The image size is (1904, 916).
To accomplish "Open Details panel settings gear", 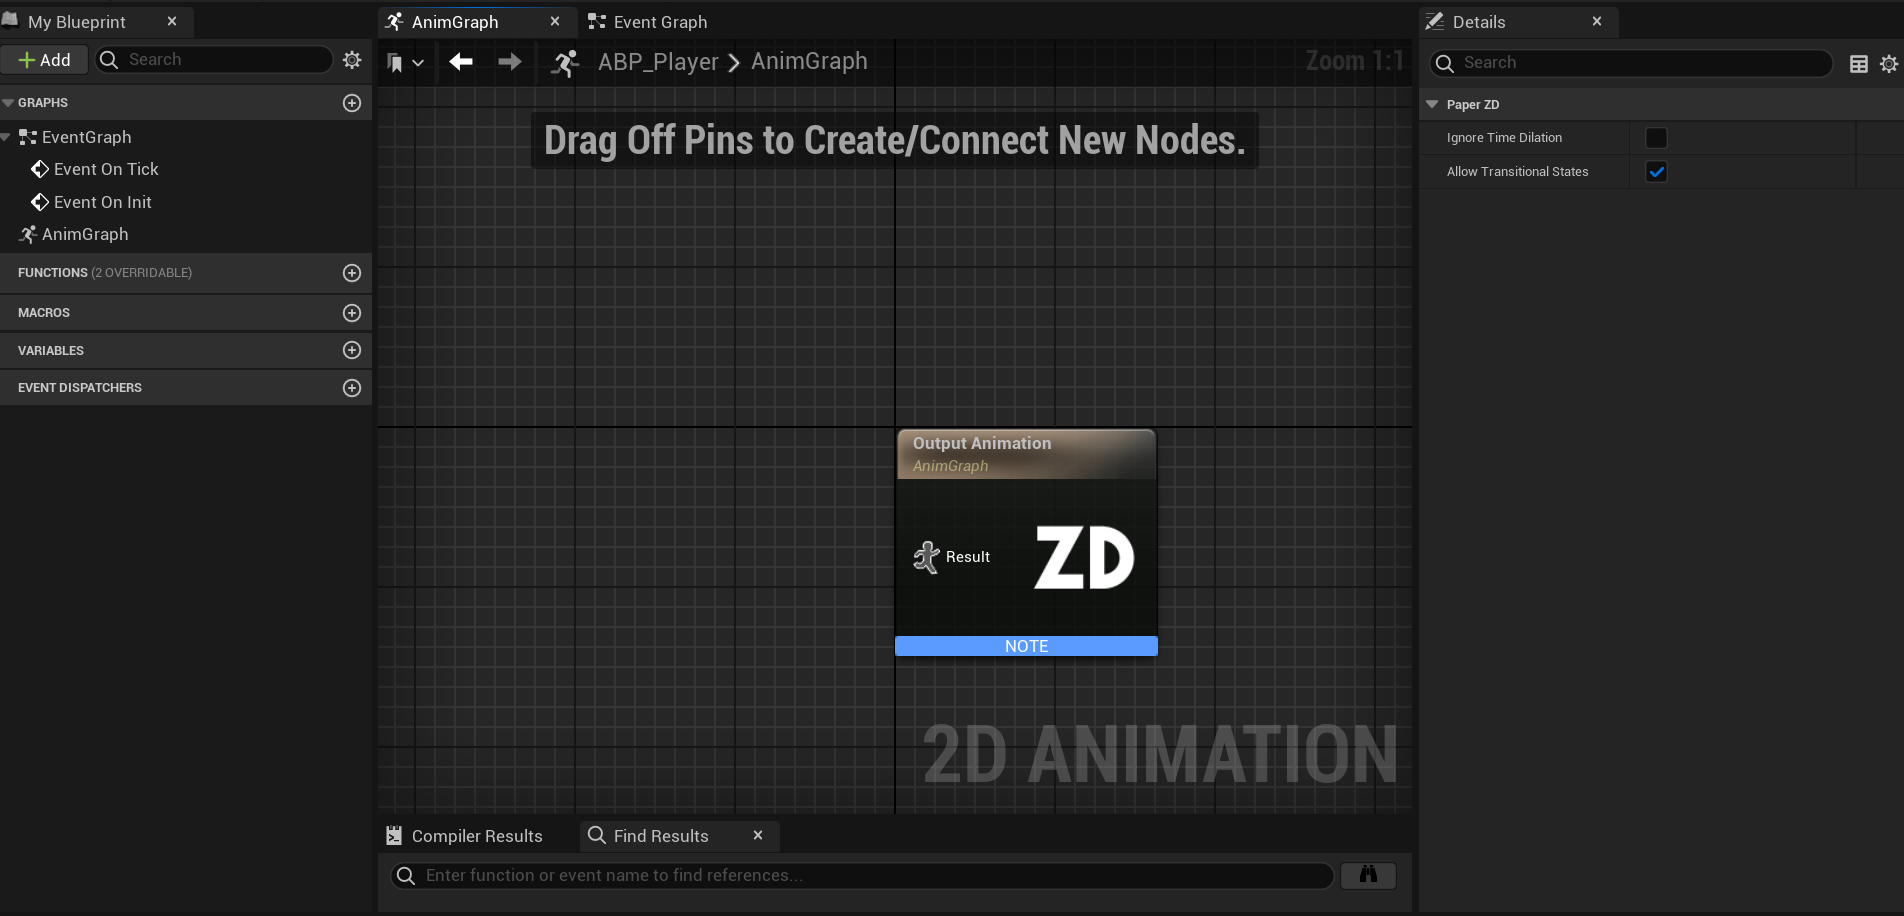I will [x=1889, y=64].
